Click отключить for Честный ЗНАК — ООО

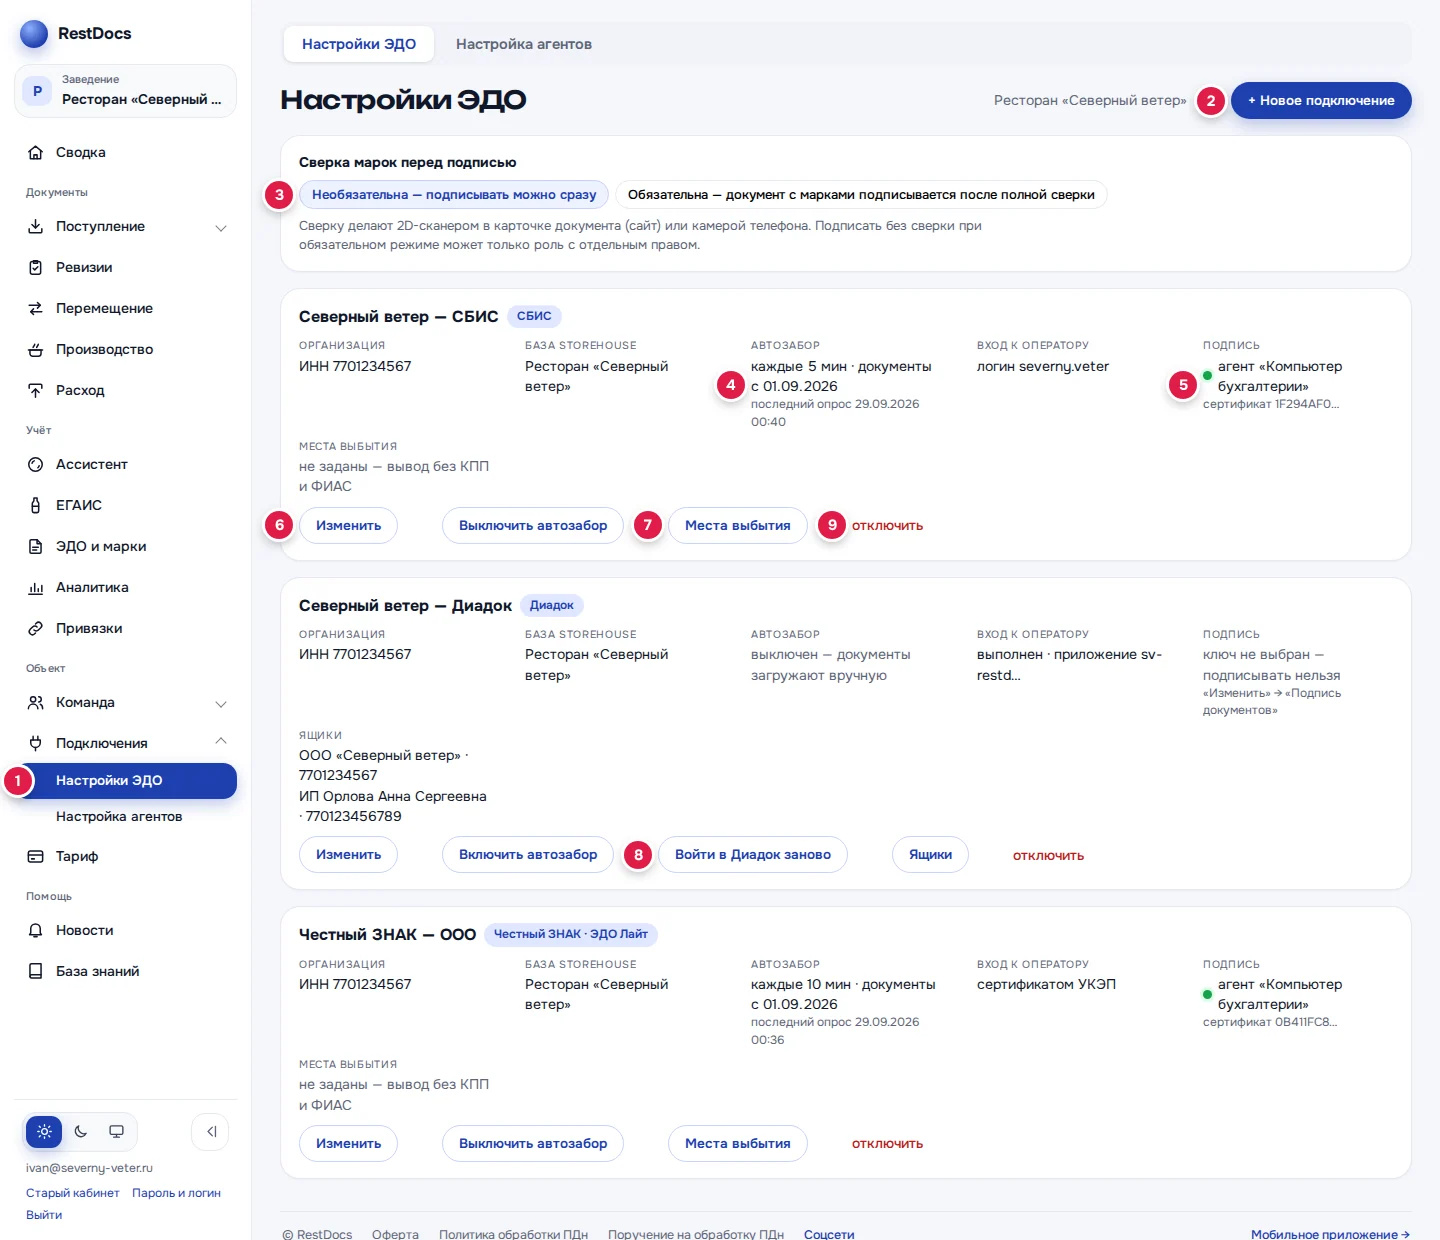888,1144
